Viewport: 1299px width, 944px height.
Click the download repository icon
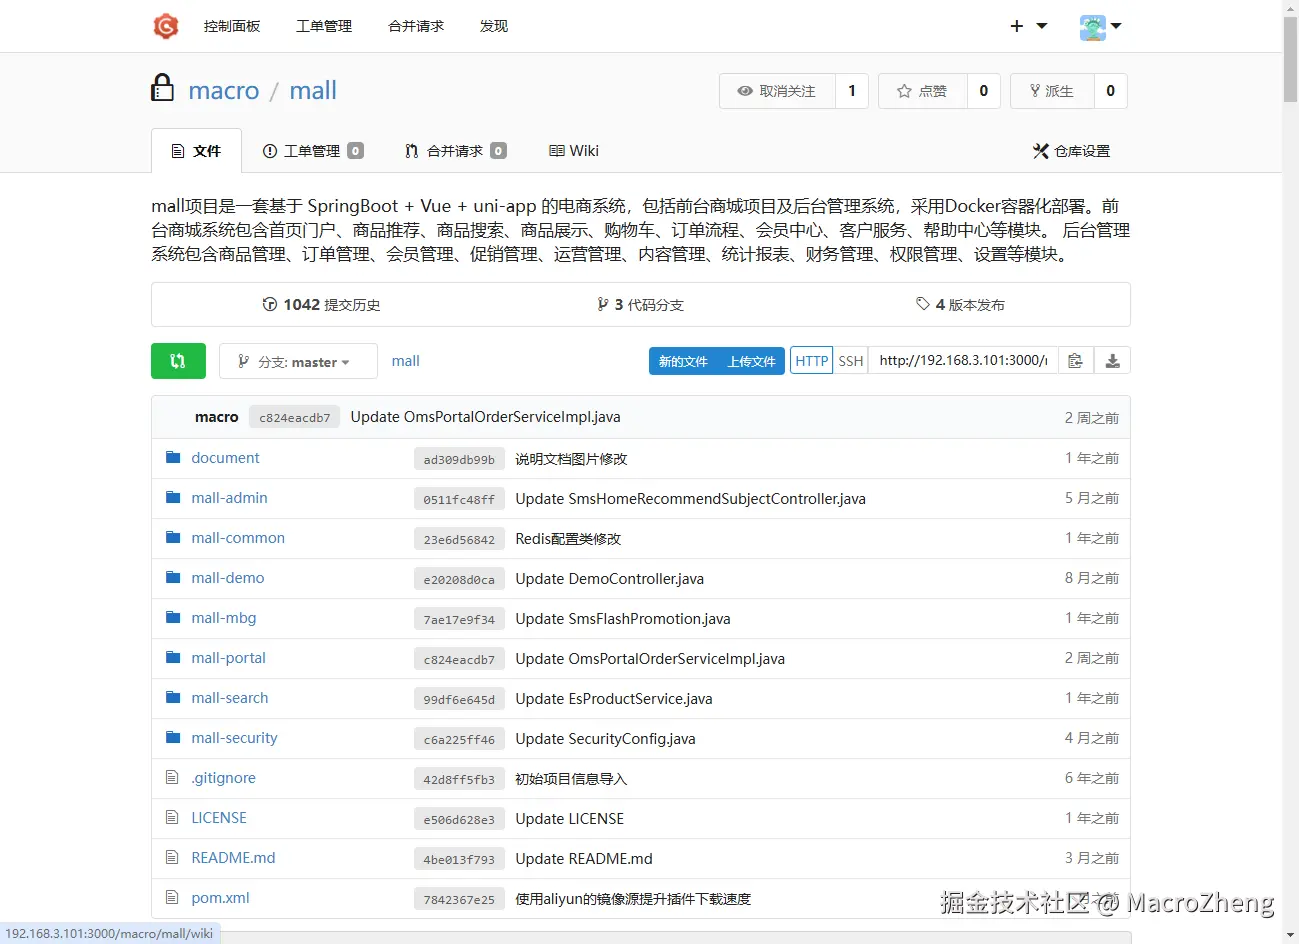pyautogui.click(x=1112, y=361)
